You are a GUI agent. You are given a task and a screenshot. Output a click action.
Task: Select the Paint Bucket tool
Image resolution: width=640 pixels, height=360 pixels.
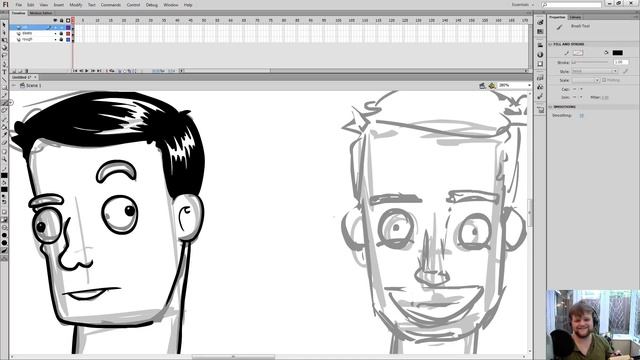[4, 127]
